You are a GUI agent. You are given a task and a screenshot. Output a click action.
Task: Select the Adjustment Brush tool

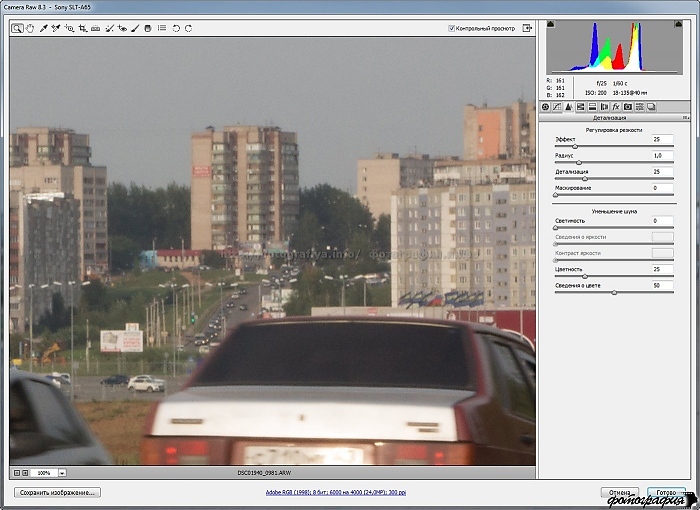[135, 29]
